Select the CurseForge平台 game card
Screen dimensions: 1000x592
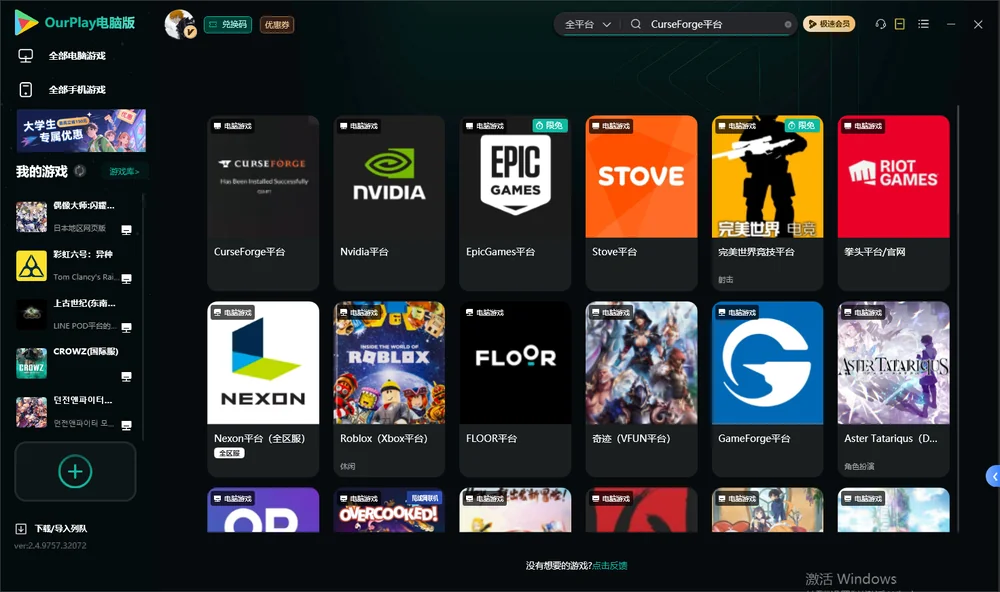(x=263, y=203)
